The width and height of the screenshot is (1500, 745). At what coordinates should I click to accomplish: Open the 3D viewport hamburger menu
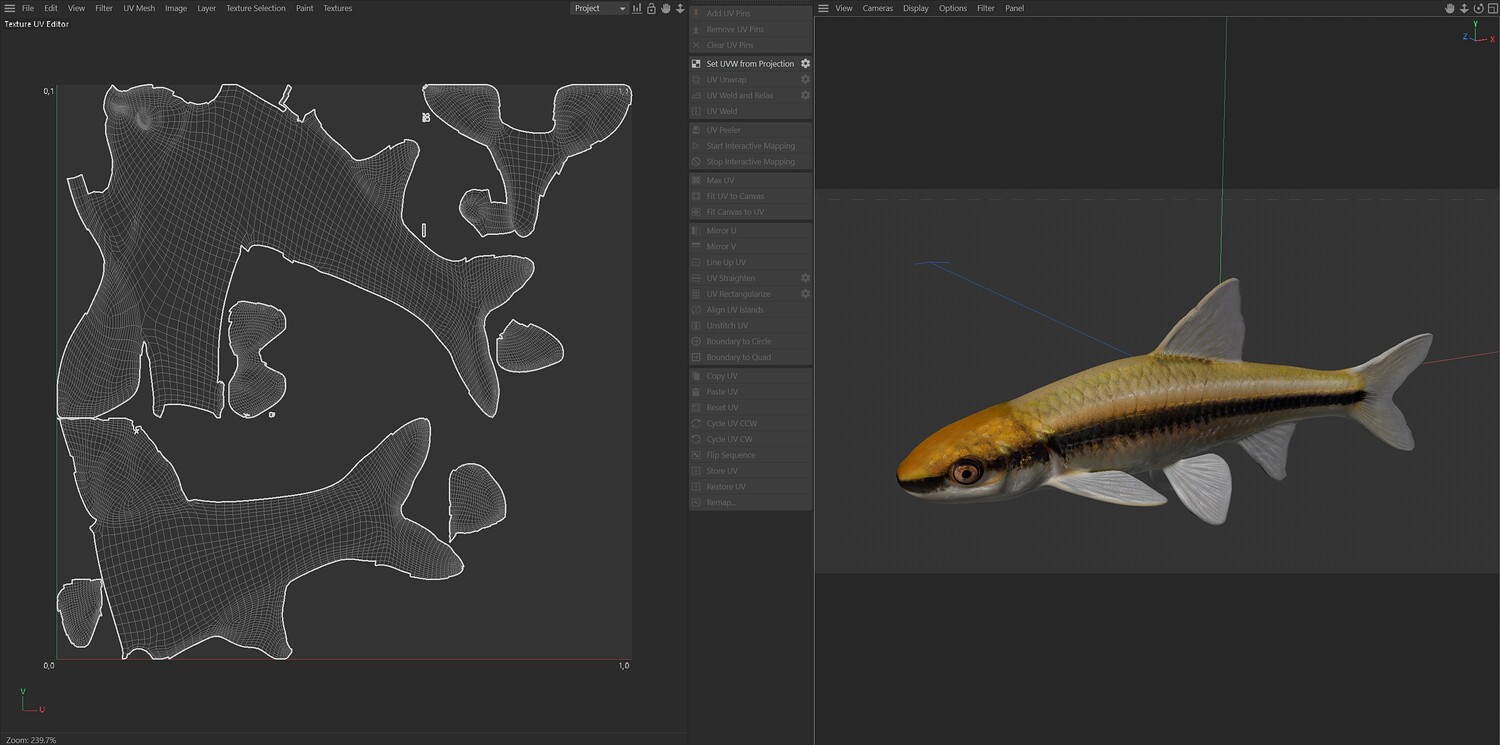click(823, 8)
